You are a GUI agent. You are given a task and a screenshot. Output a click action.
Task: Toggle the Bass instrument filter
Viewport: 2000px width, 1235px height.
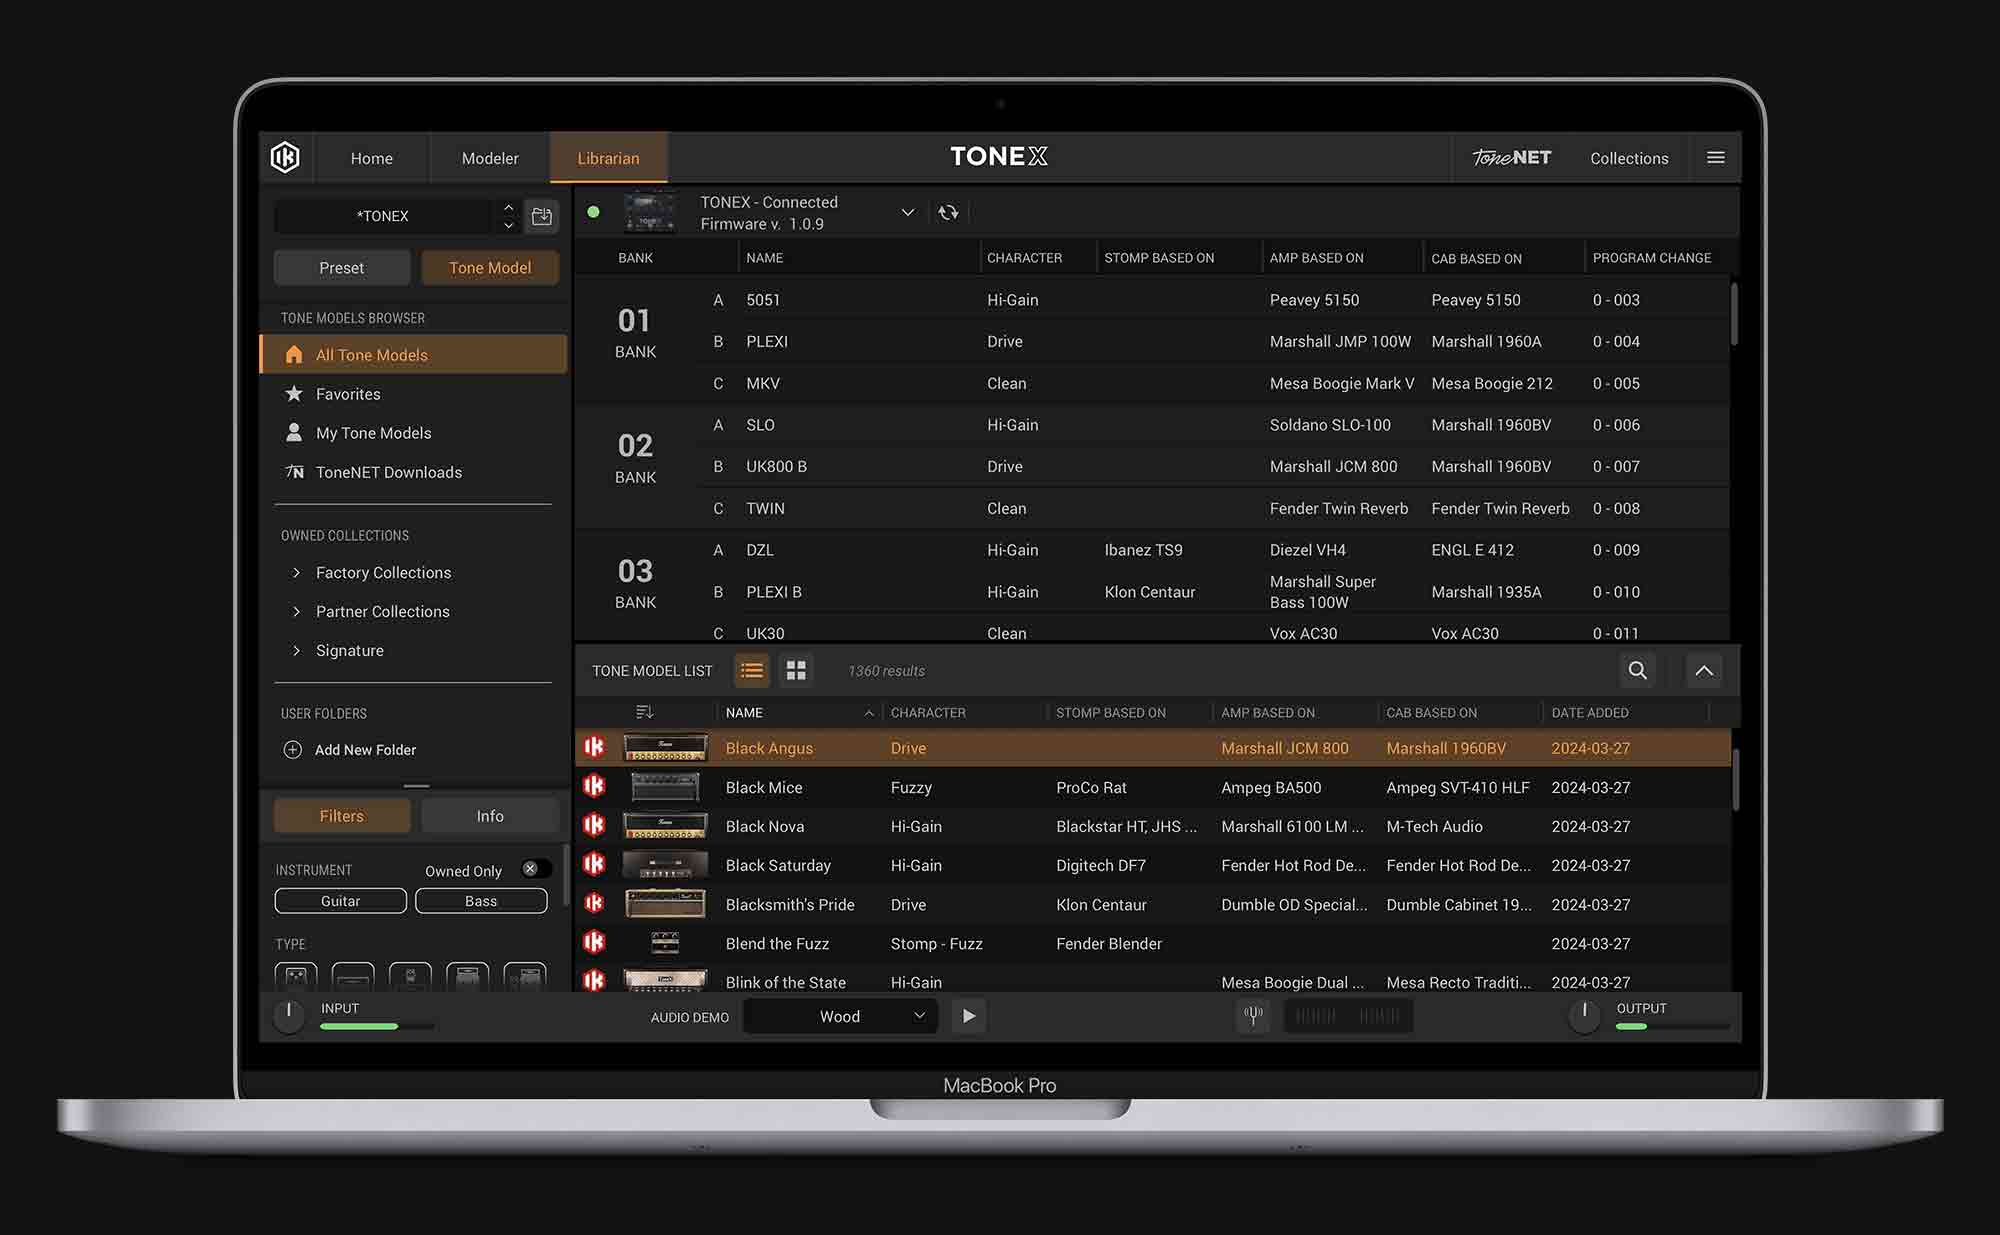click(481, 901)
